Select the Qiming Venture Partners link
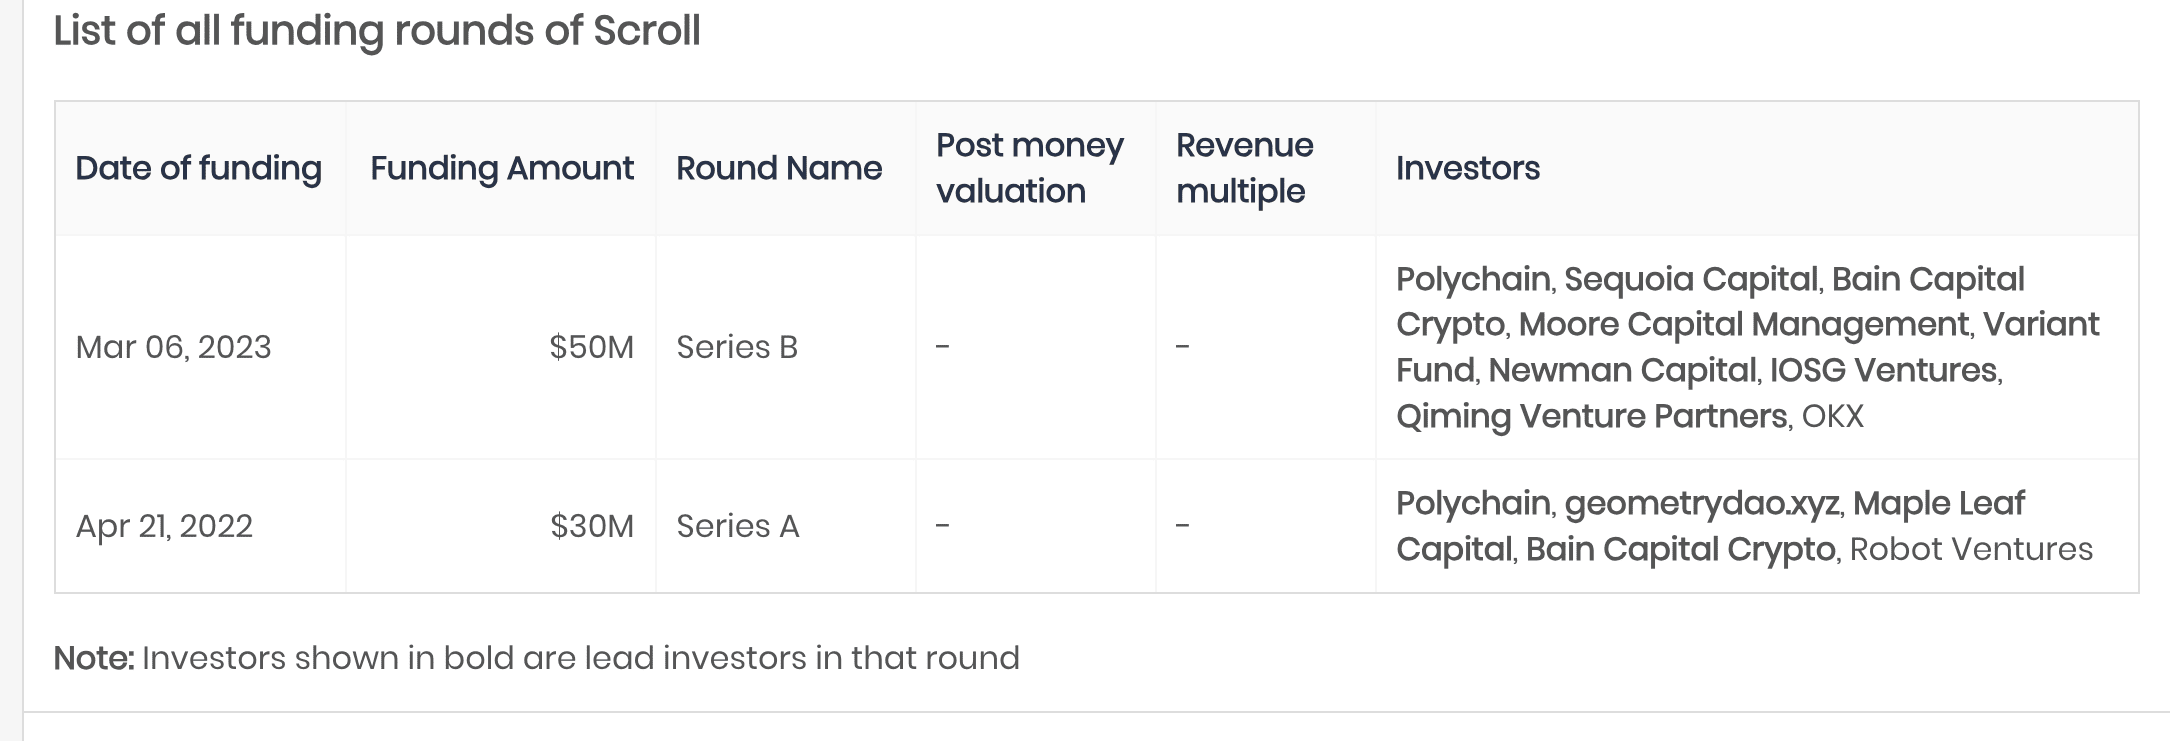Viewport: 2170px width, 741px height. pos(1591,416)
